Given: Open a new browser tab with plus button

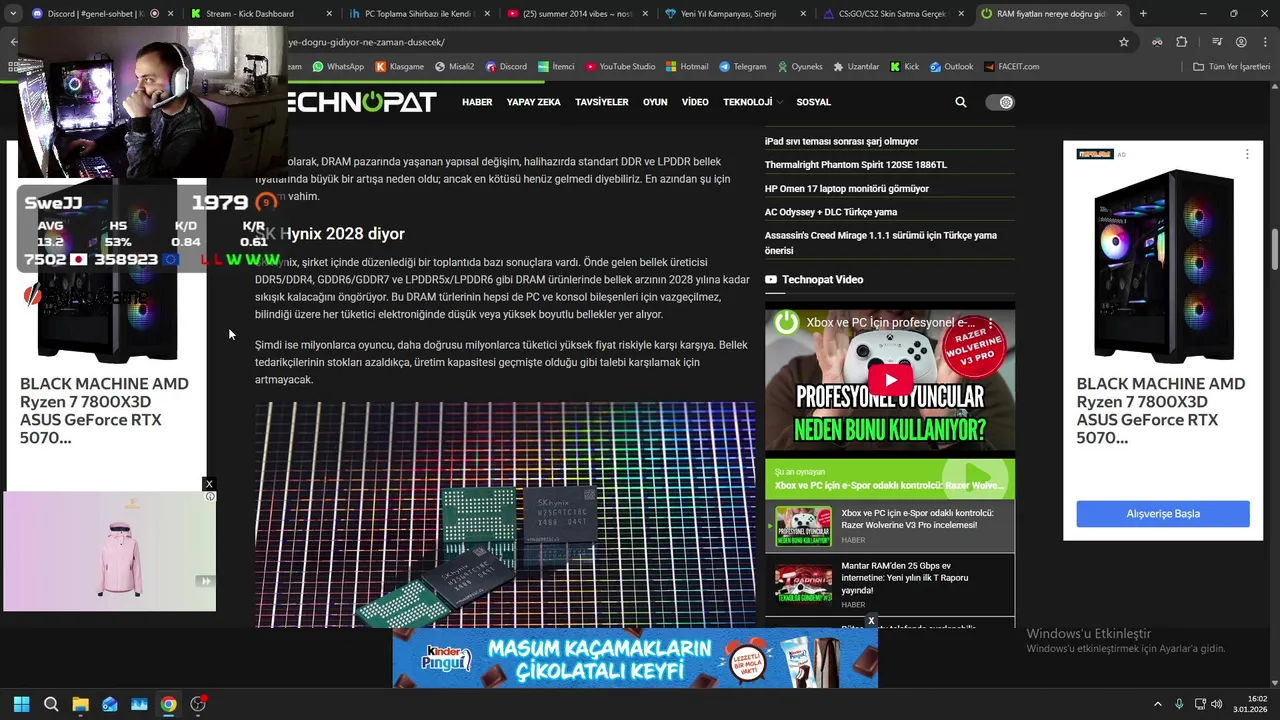Looking at the screenshot, I should click(x=1143, y=14).
